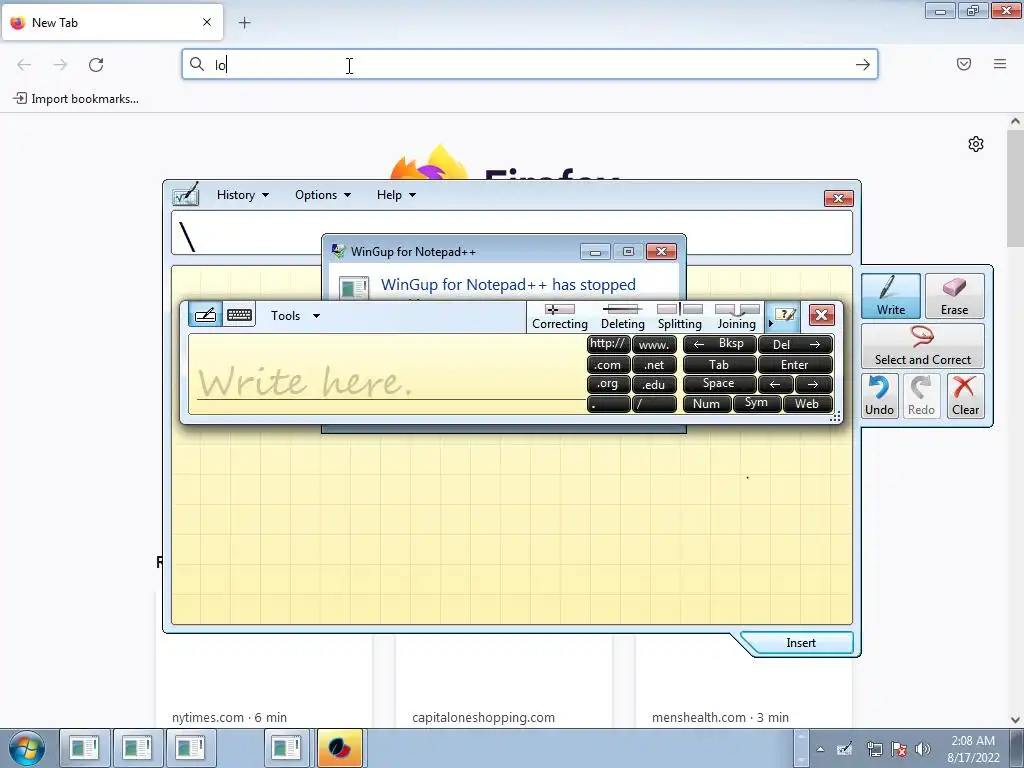The height and width of the screenshot is (768, 1024).
Task: Tap the .net key
Action: tap(654, 364)
